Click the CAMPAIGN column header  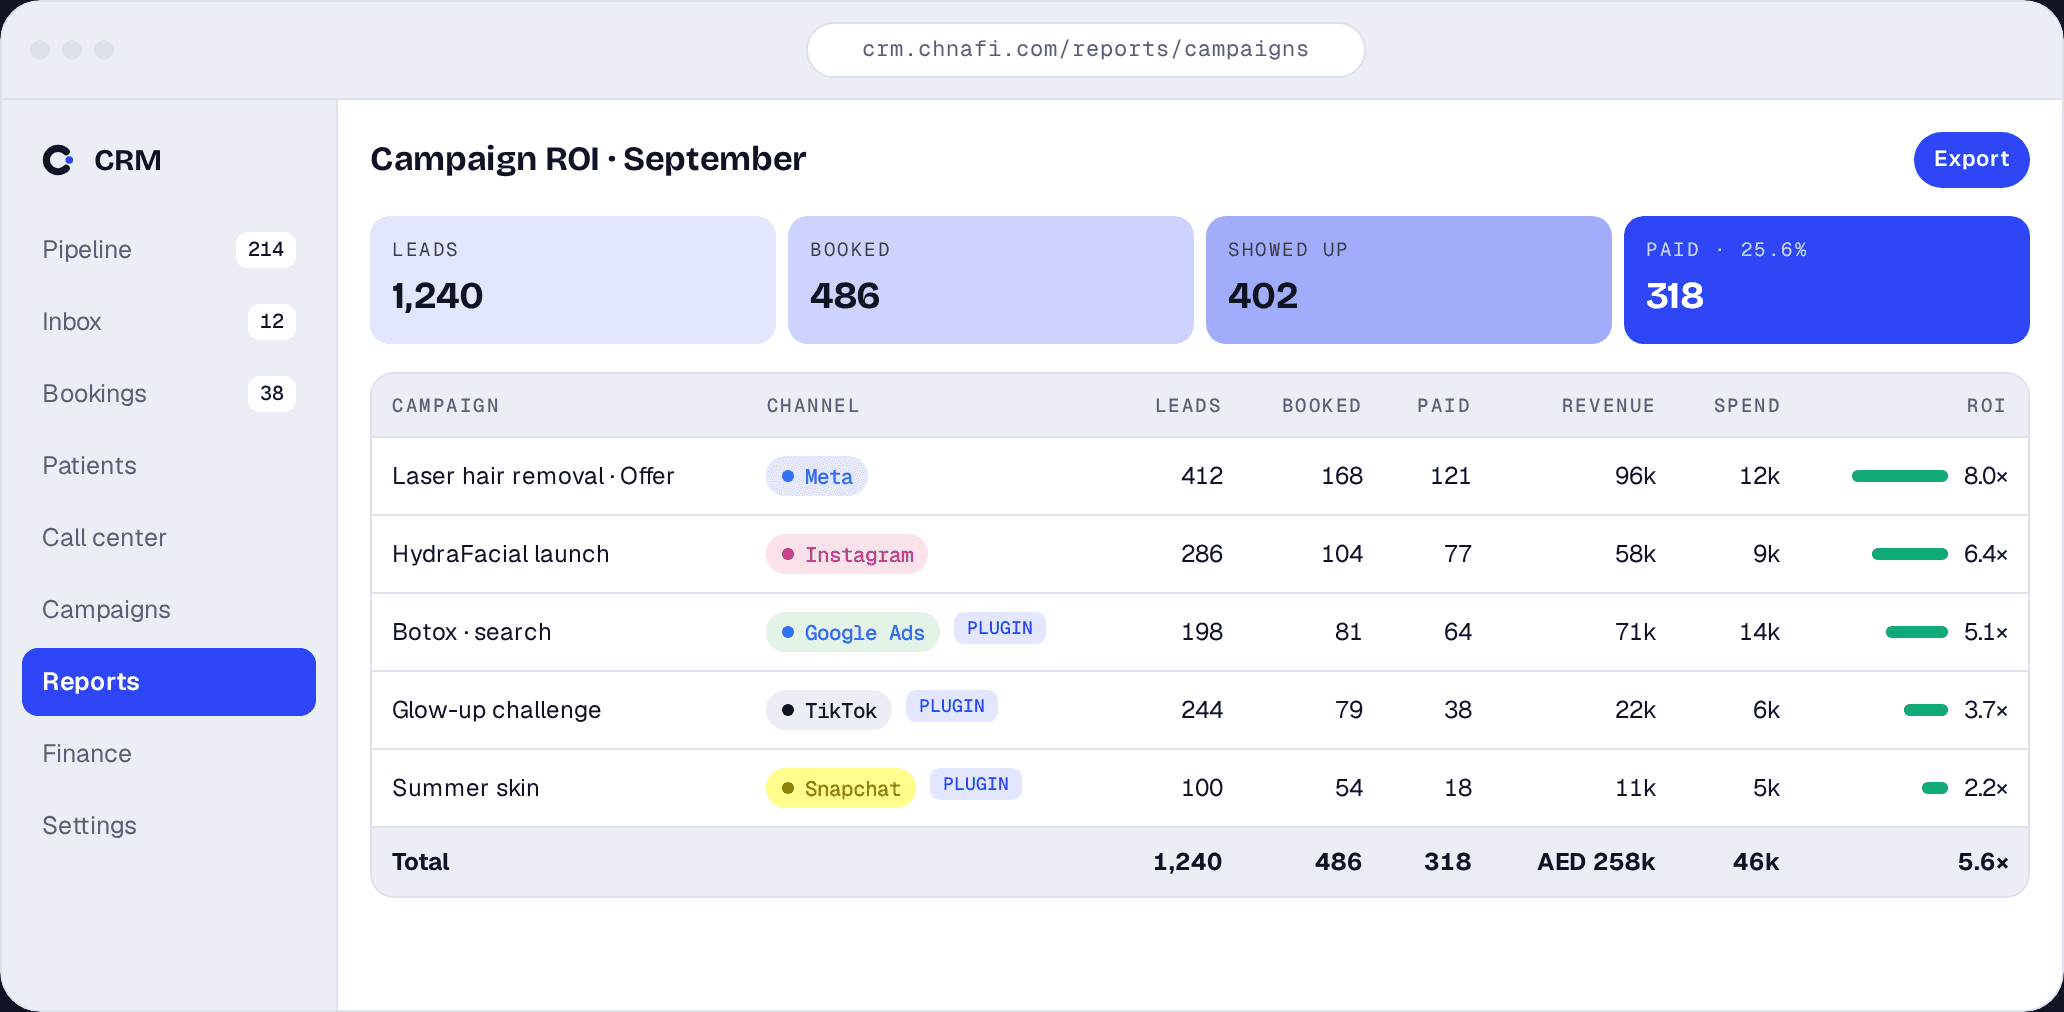point(446,406)
